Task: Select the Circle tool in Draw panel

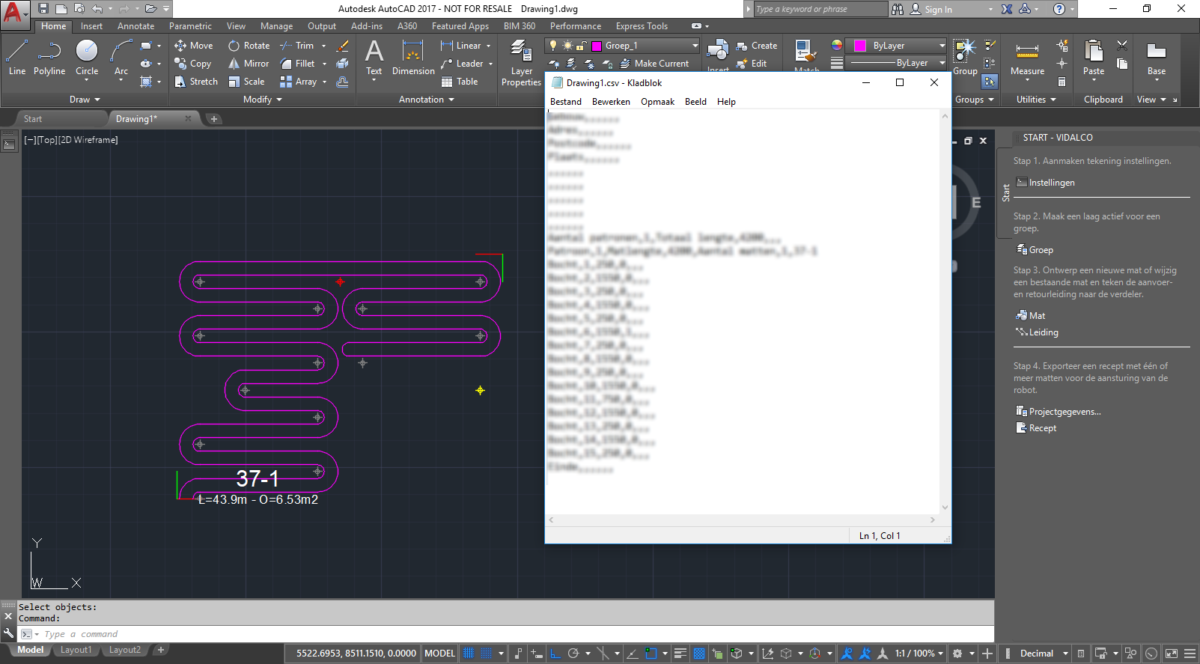Action: click(87, 56)
